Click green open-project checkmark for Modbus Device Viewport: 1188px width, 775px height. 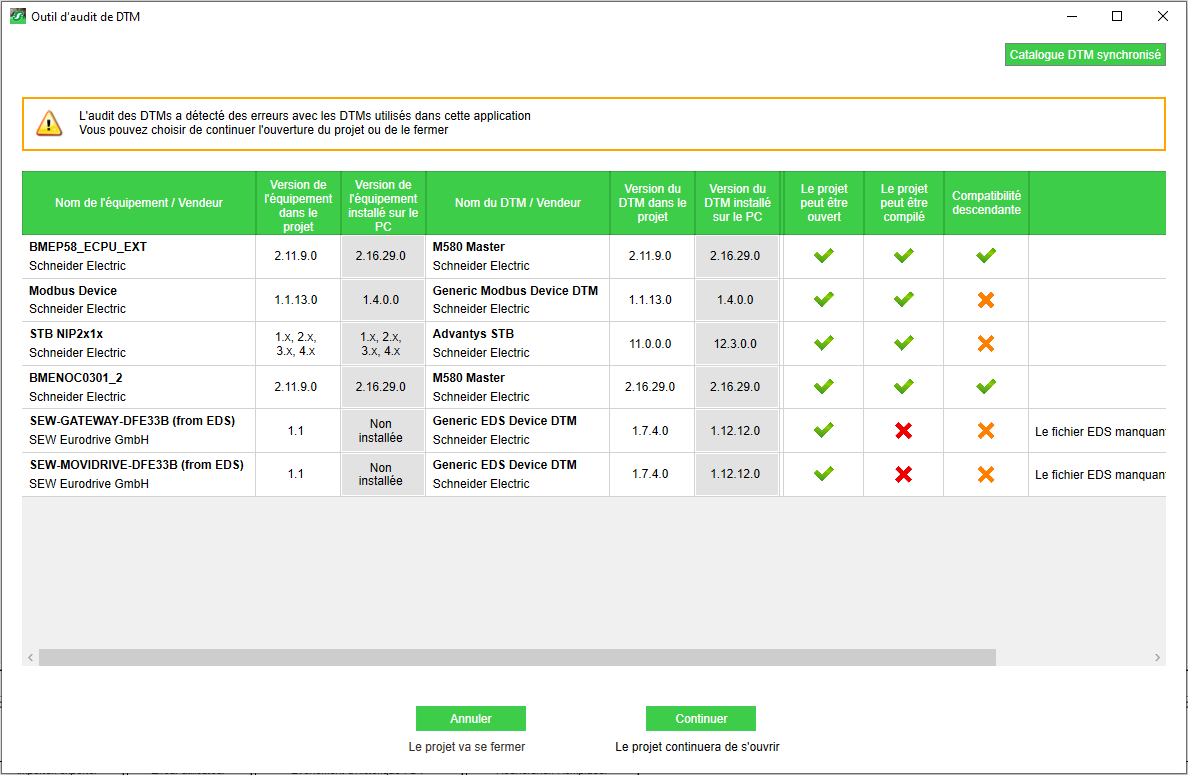point(823,300)
